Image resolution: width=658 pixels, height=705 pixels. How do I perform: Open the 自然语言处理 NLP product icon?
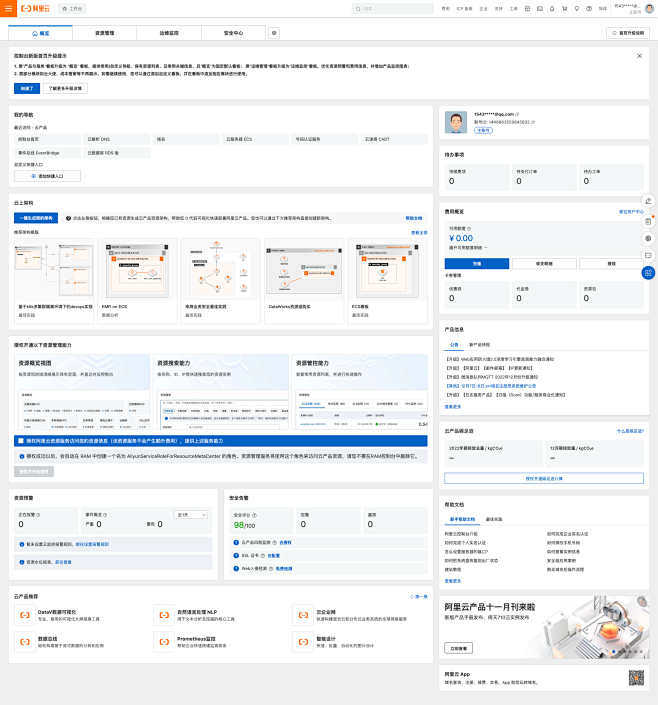pyautogui.click(x=164, y=615)
